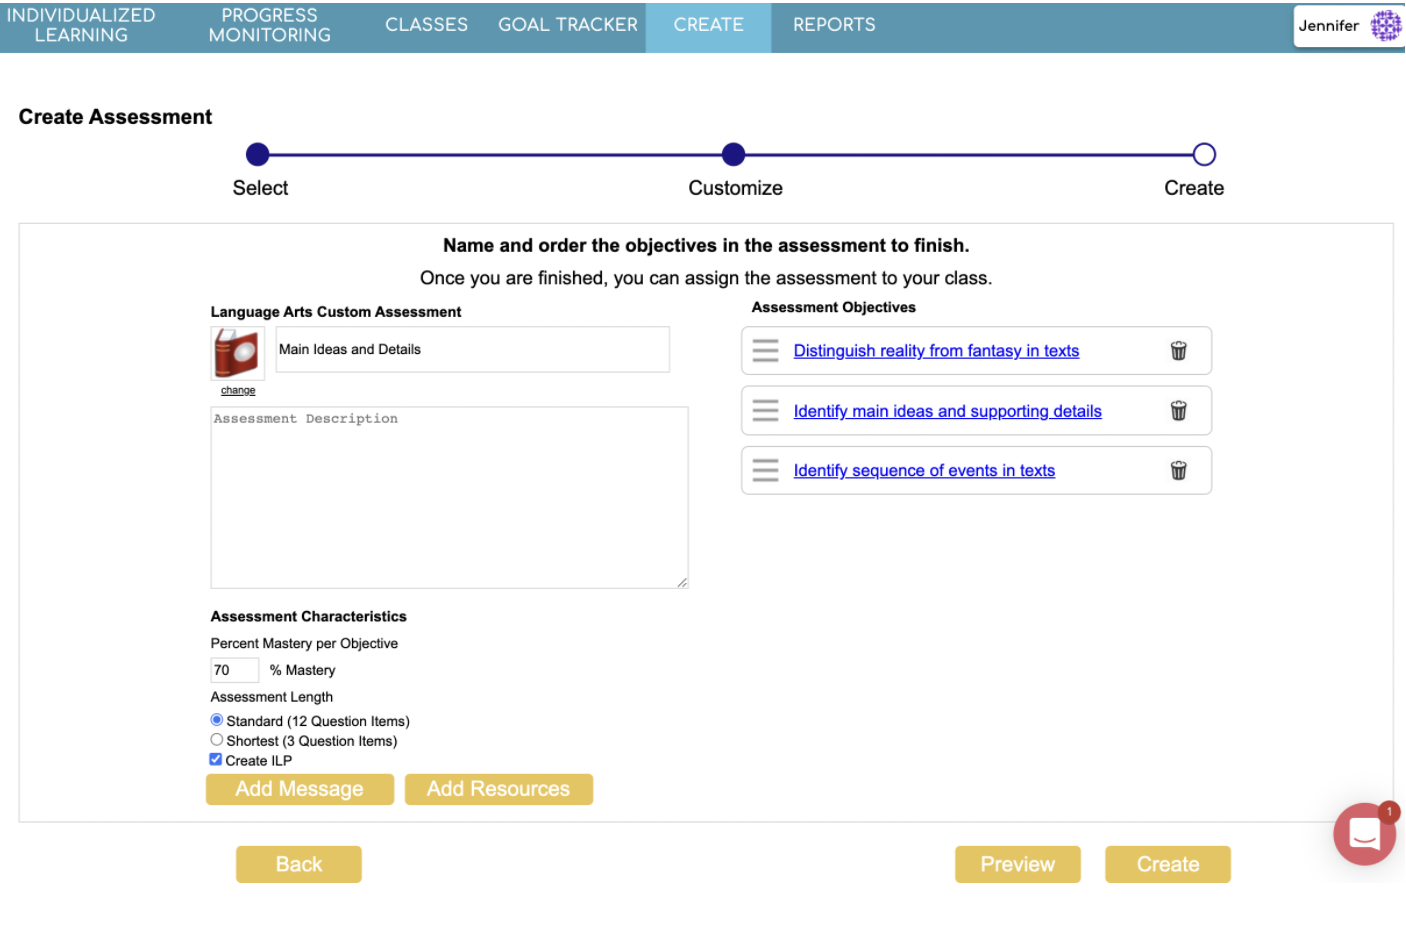Uncheck the Create ILP checkbox
The height and width of the screenshot is (926, 1406).
(x=215, y=759)
